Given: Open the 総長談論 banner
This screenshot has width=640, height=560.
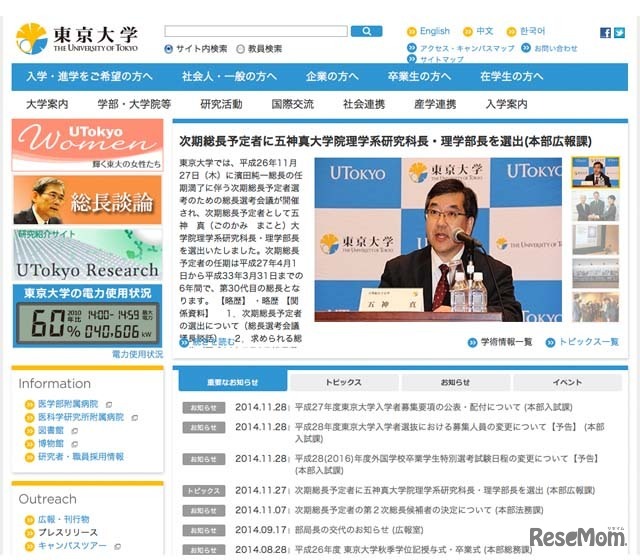Looking at the screenshot, I should (87, 200).
